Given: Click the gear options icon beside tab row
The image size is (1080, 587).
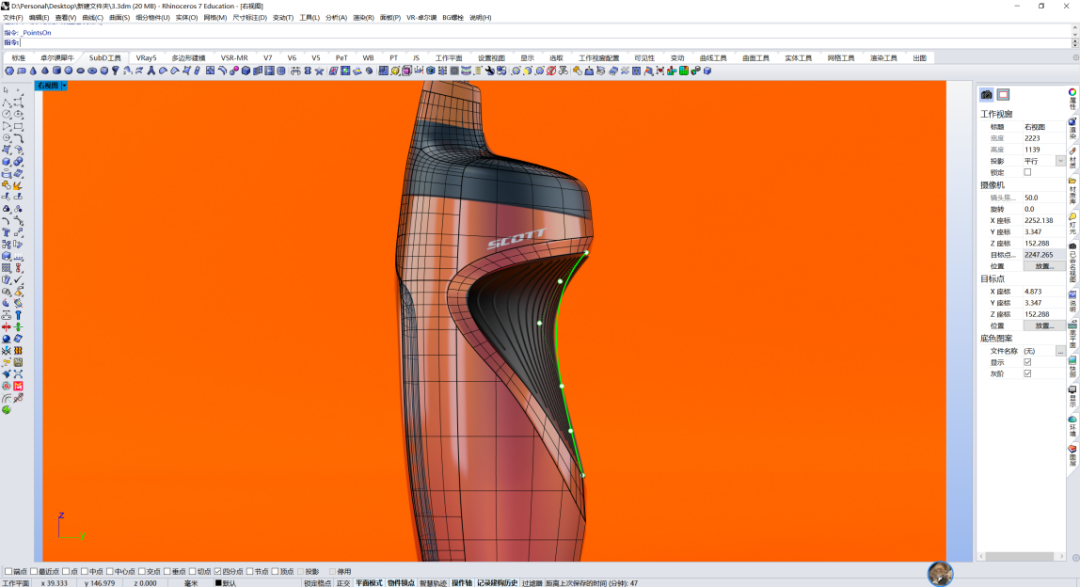Looking at the screenshot, I should [1075, 58].
